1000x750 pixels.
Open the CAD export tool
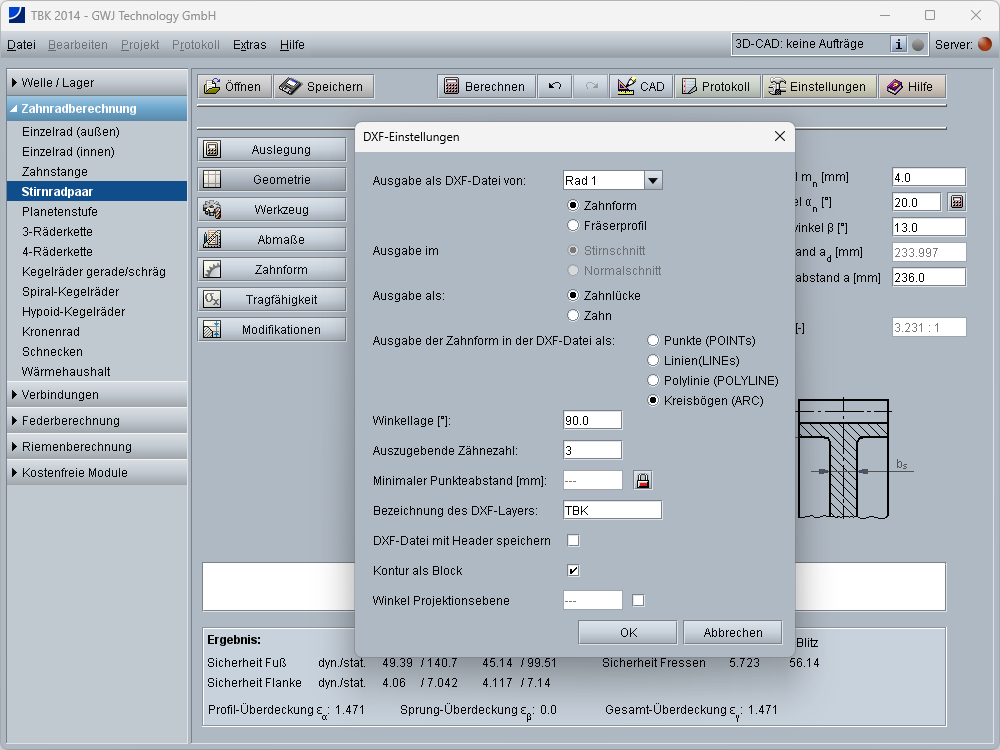click(x=641, y=87)
